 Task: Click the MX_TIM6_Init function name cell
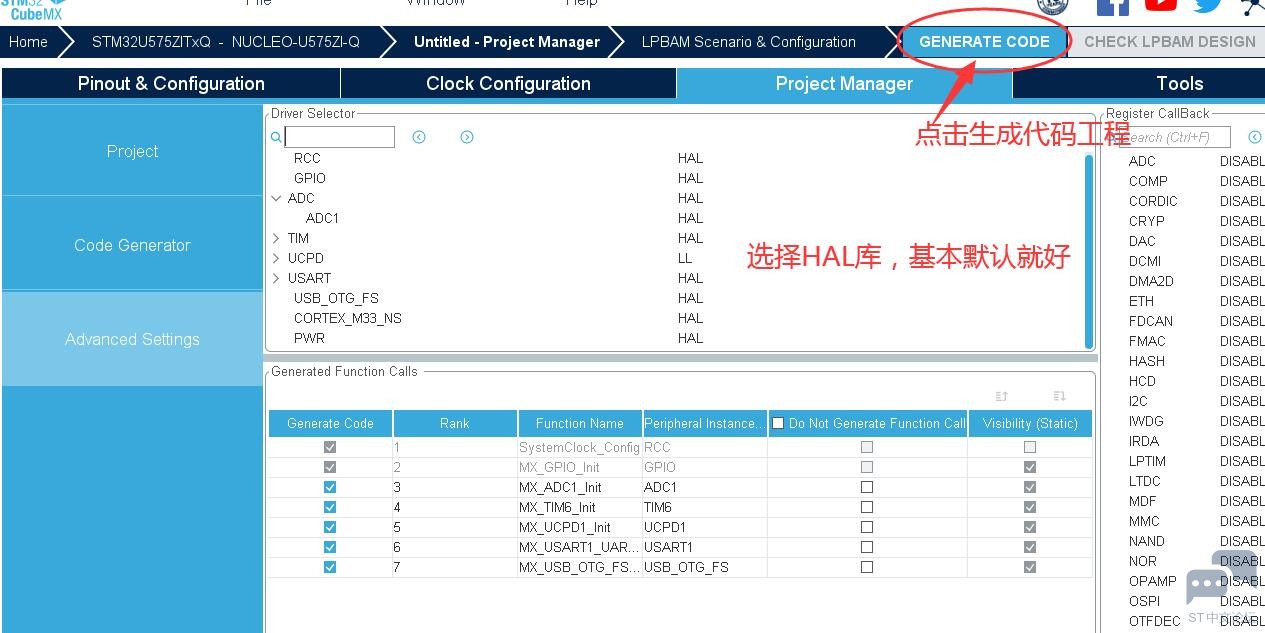point(579,507)
